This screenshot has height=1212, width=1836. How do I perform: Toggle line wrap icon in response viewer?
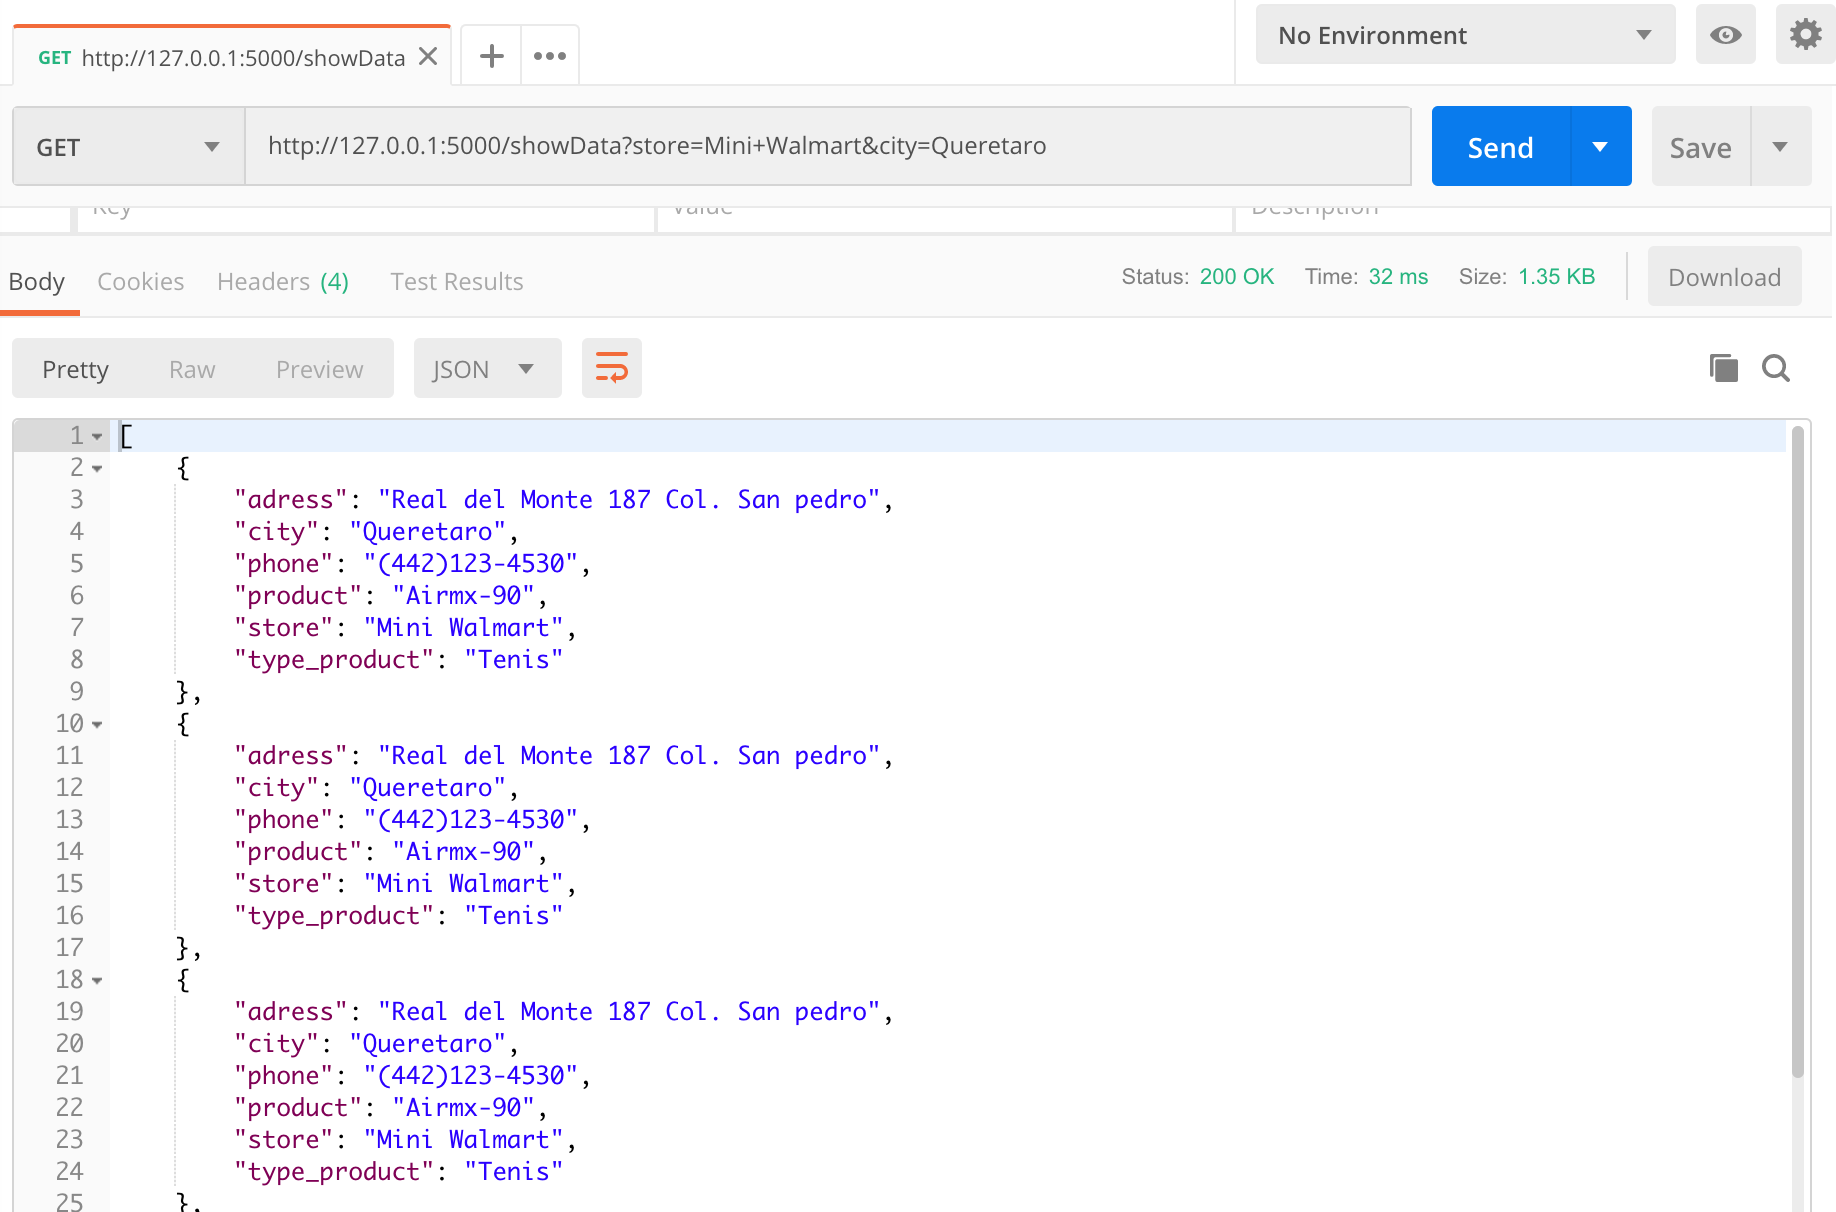click(612, 368)
